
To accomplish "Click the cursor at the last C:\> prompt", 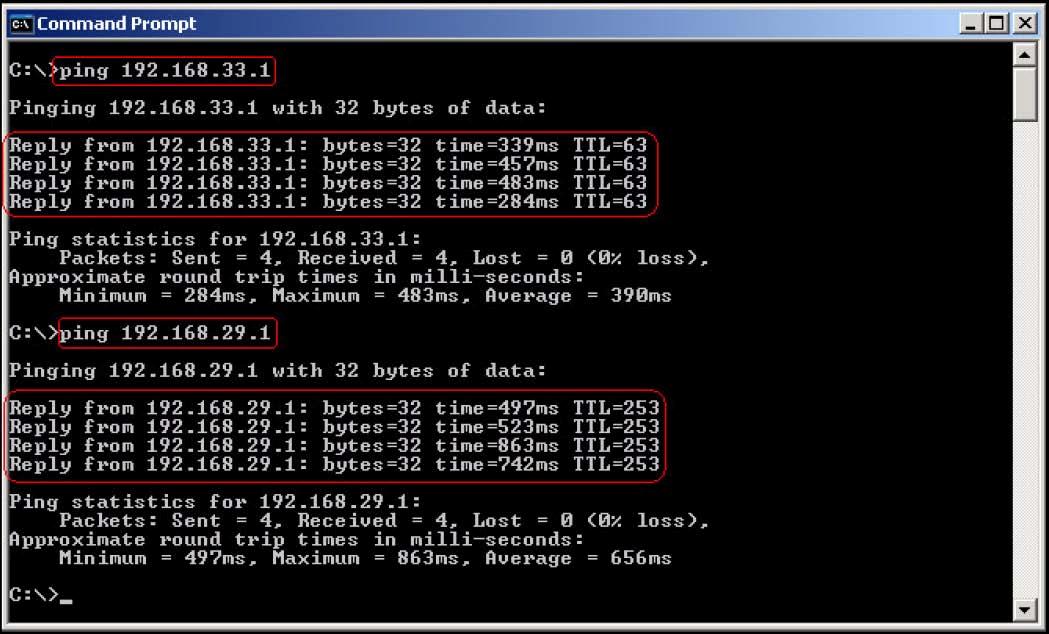I will 66,597.
